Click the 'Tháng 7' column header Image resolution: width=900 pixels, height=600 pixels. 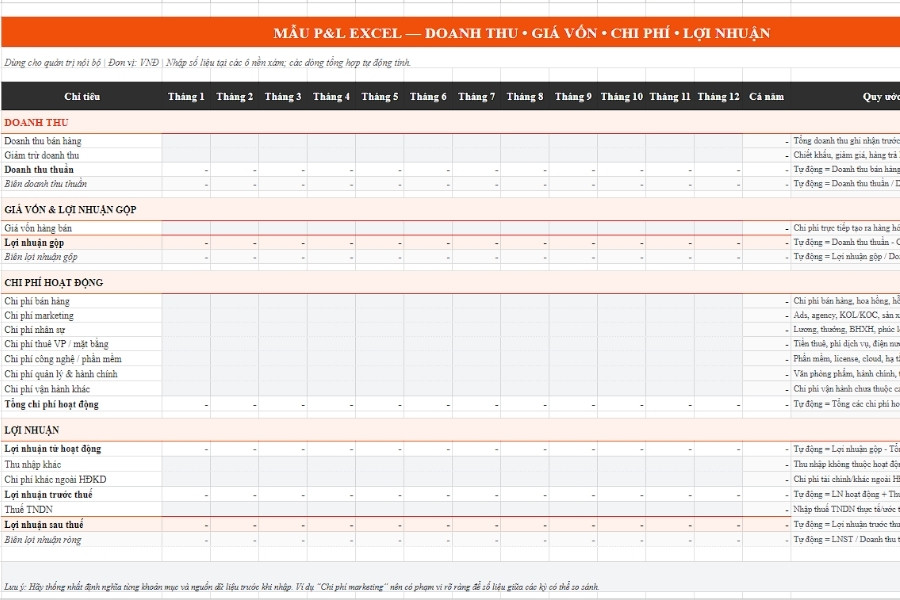476,96
